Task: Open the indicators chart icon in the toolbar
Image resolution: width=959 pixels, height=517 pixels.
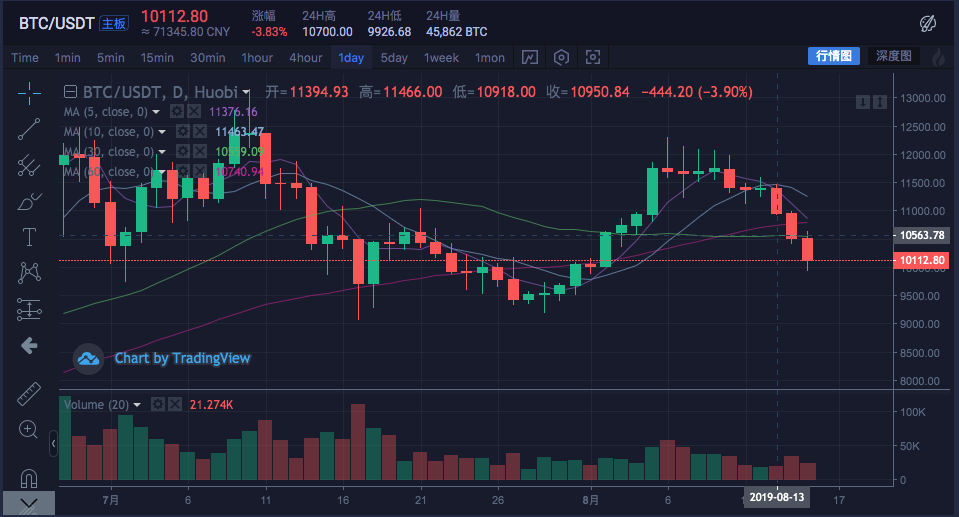Action: pyautogui.click(x=529, y=57)
